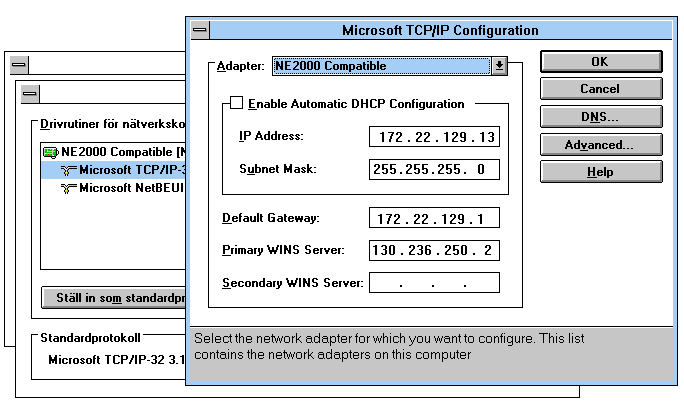684x403 pixels.
Task: Select the Default Gateway field
Action: 434,218
